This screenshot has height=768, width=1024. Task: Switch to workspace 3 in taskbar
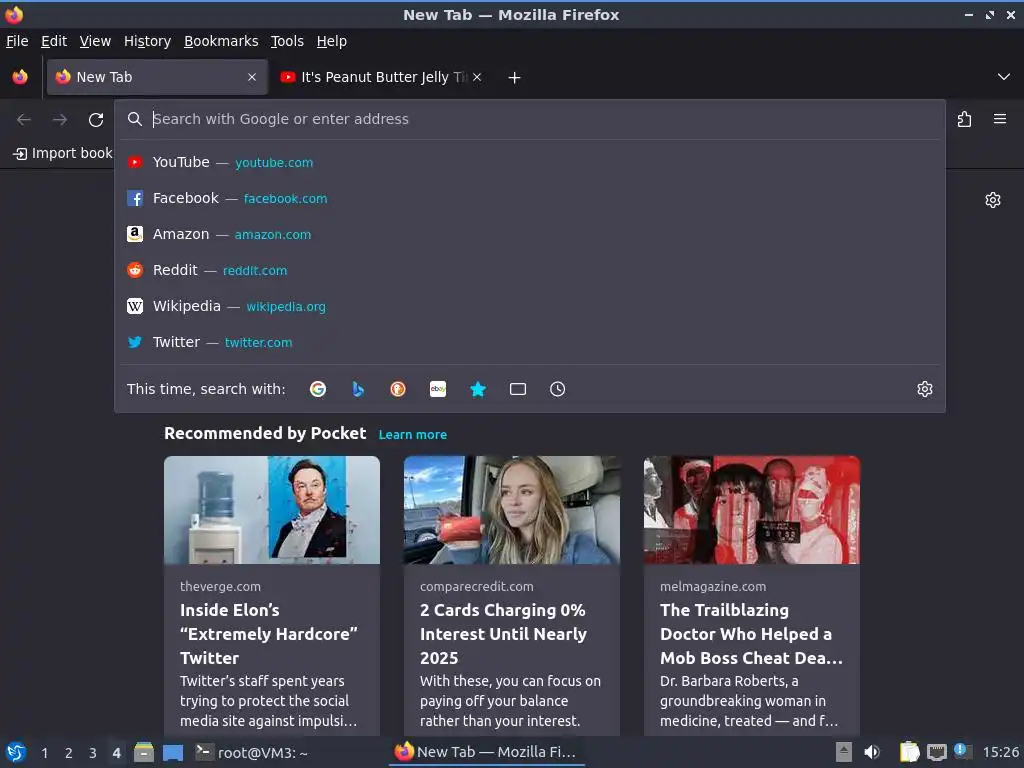coord(93,753)
